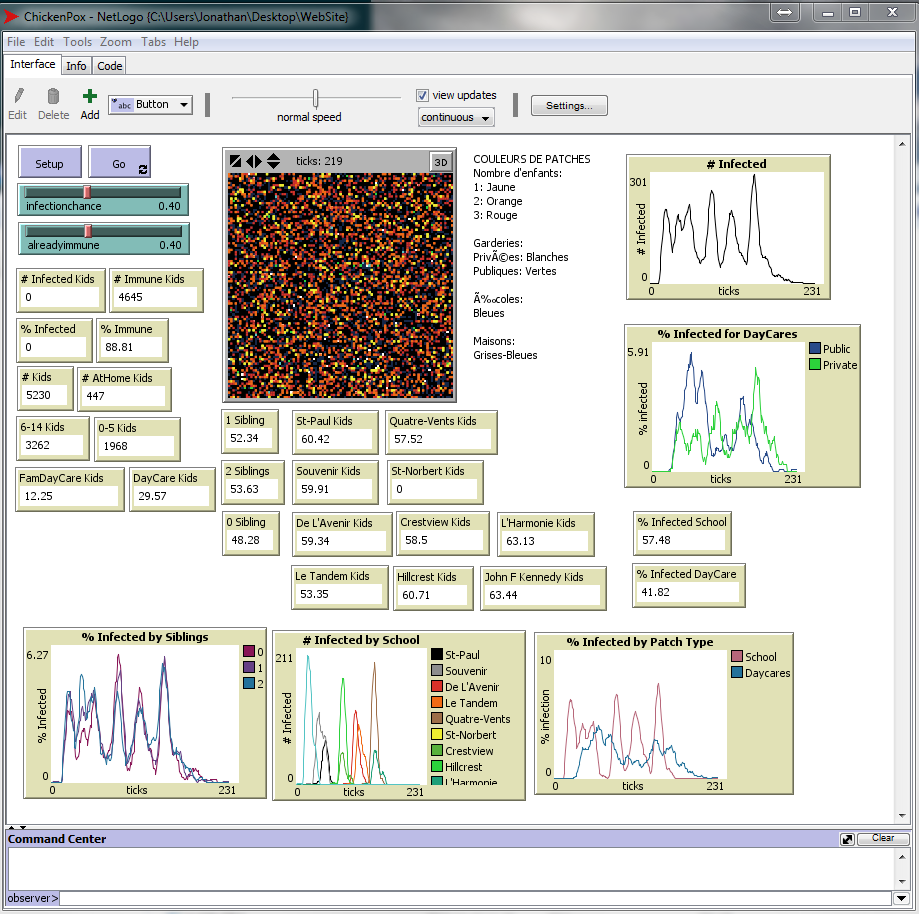
Task: Click the window's horizontal resize arrows button
Action: coord(785,12)
